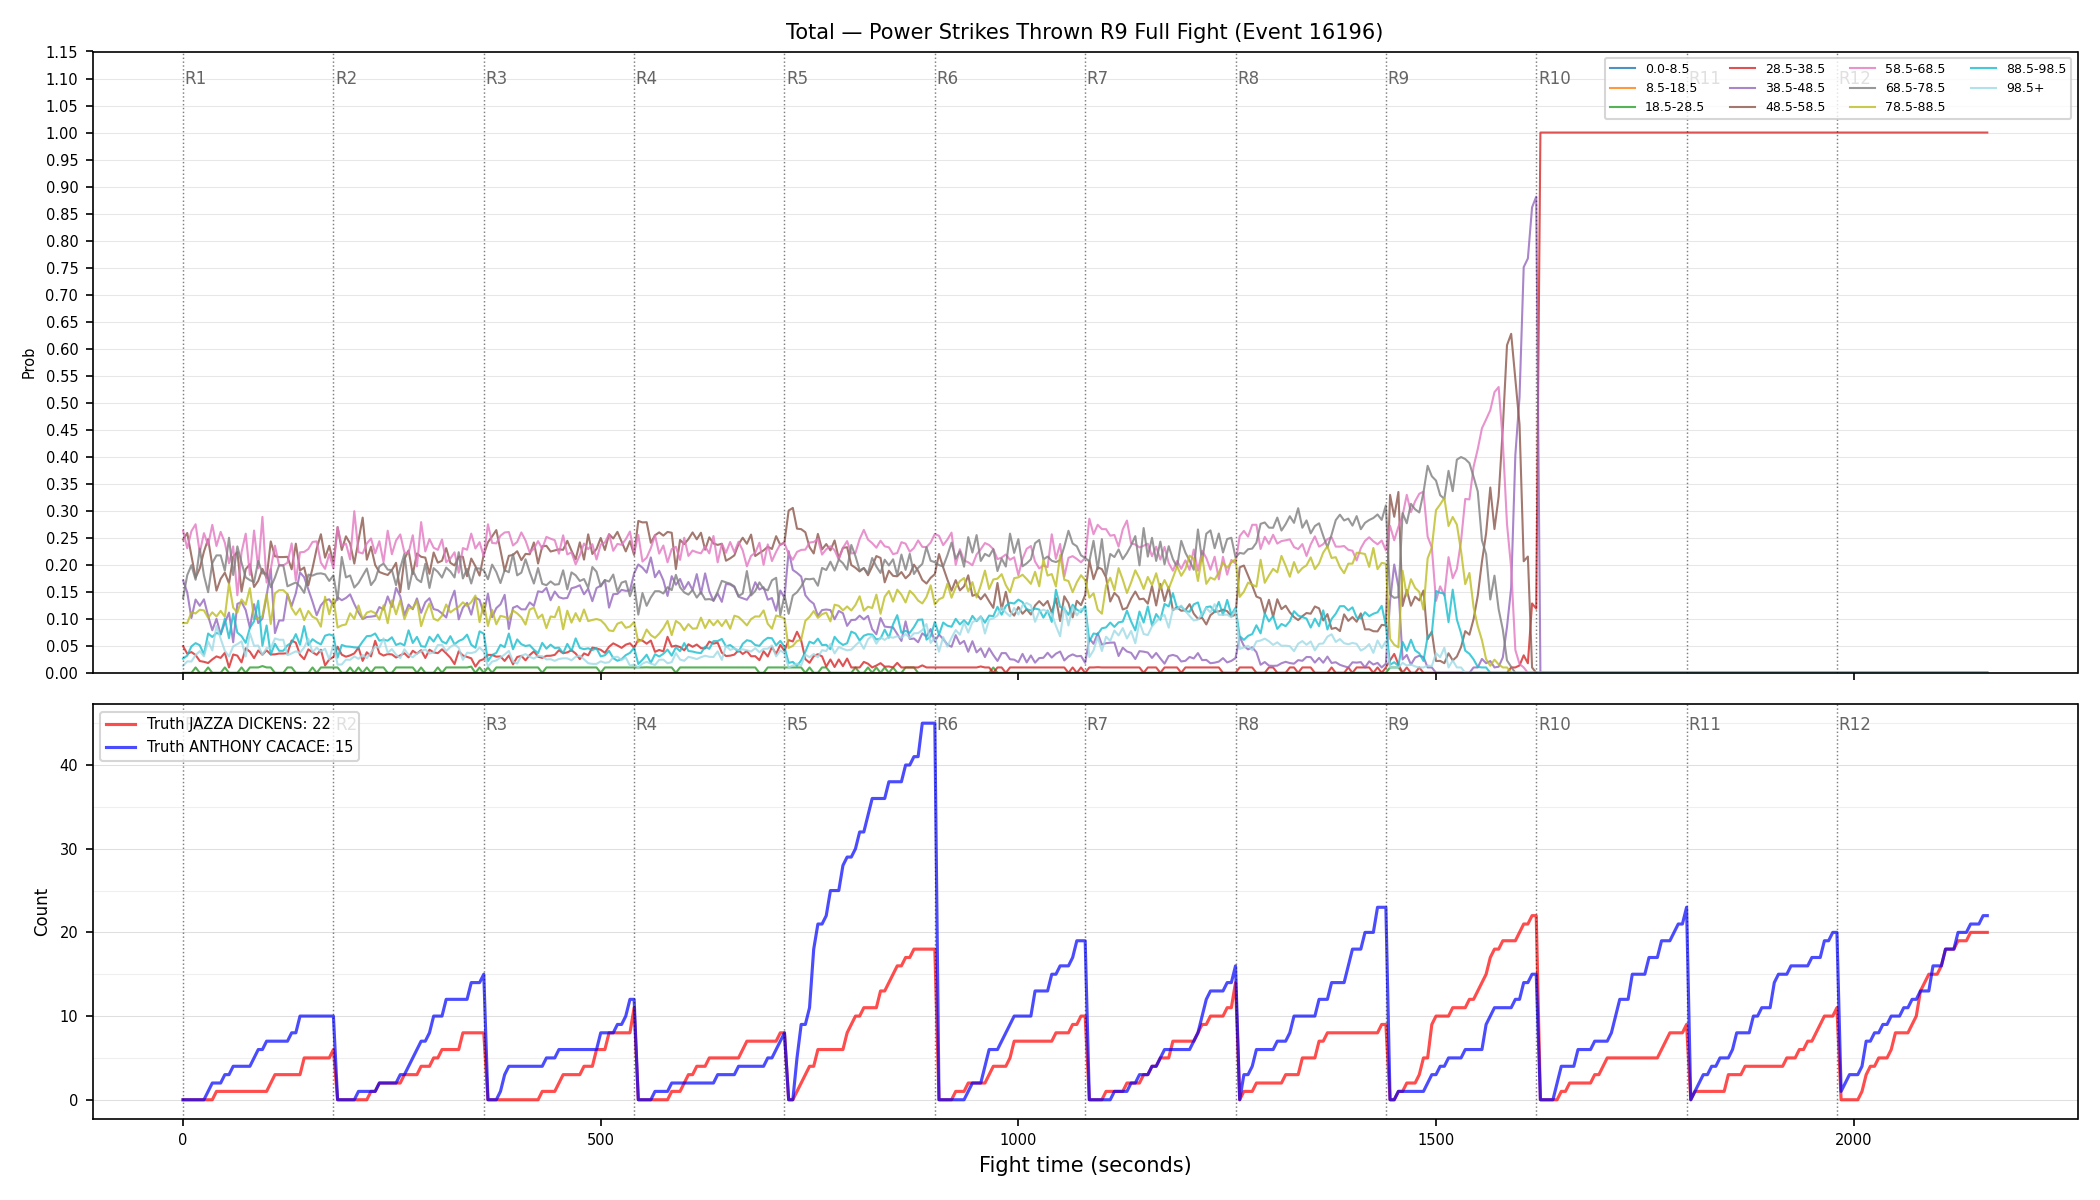Click the 40 tick on the Count axis
The width and height of the screenshot is (2100, 1200).
70,766
